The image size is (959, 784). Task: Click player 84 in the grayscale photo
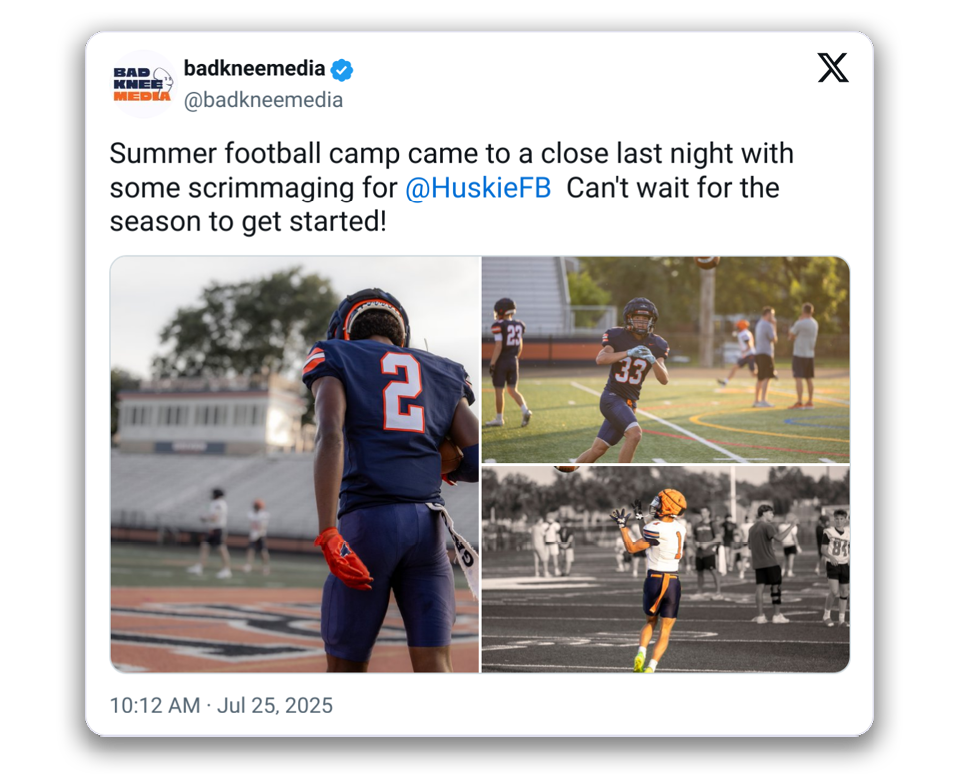pyautogui.click(x=835, y=566)
